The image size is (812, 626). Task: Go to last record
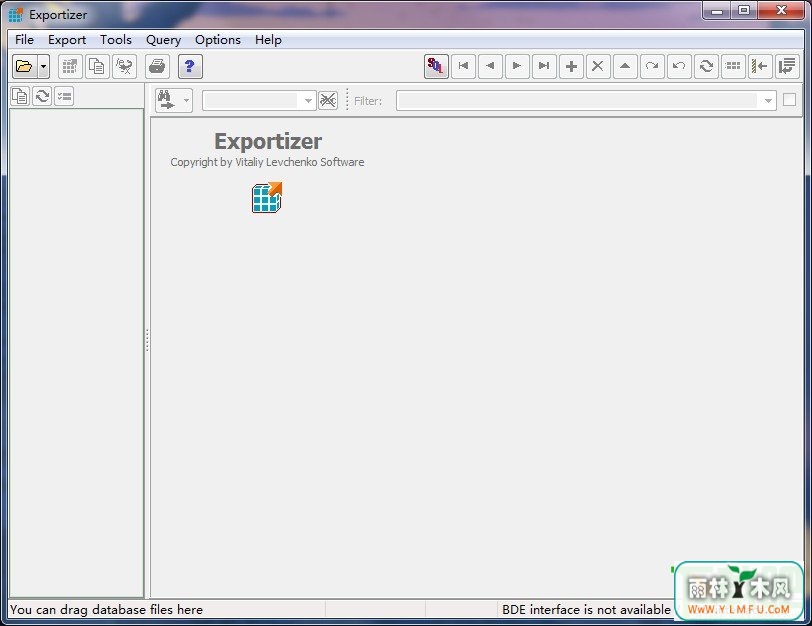tap(544, 66)
